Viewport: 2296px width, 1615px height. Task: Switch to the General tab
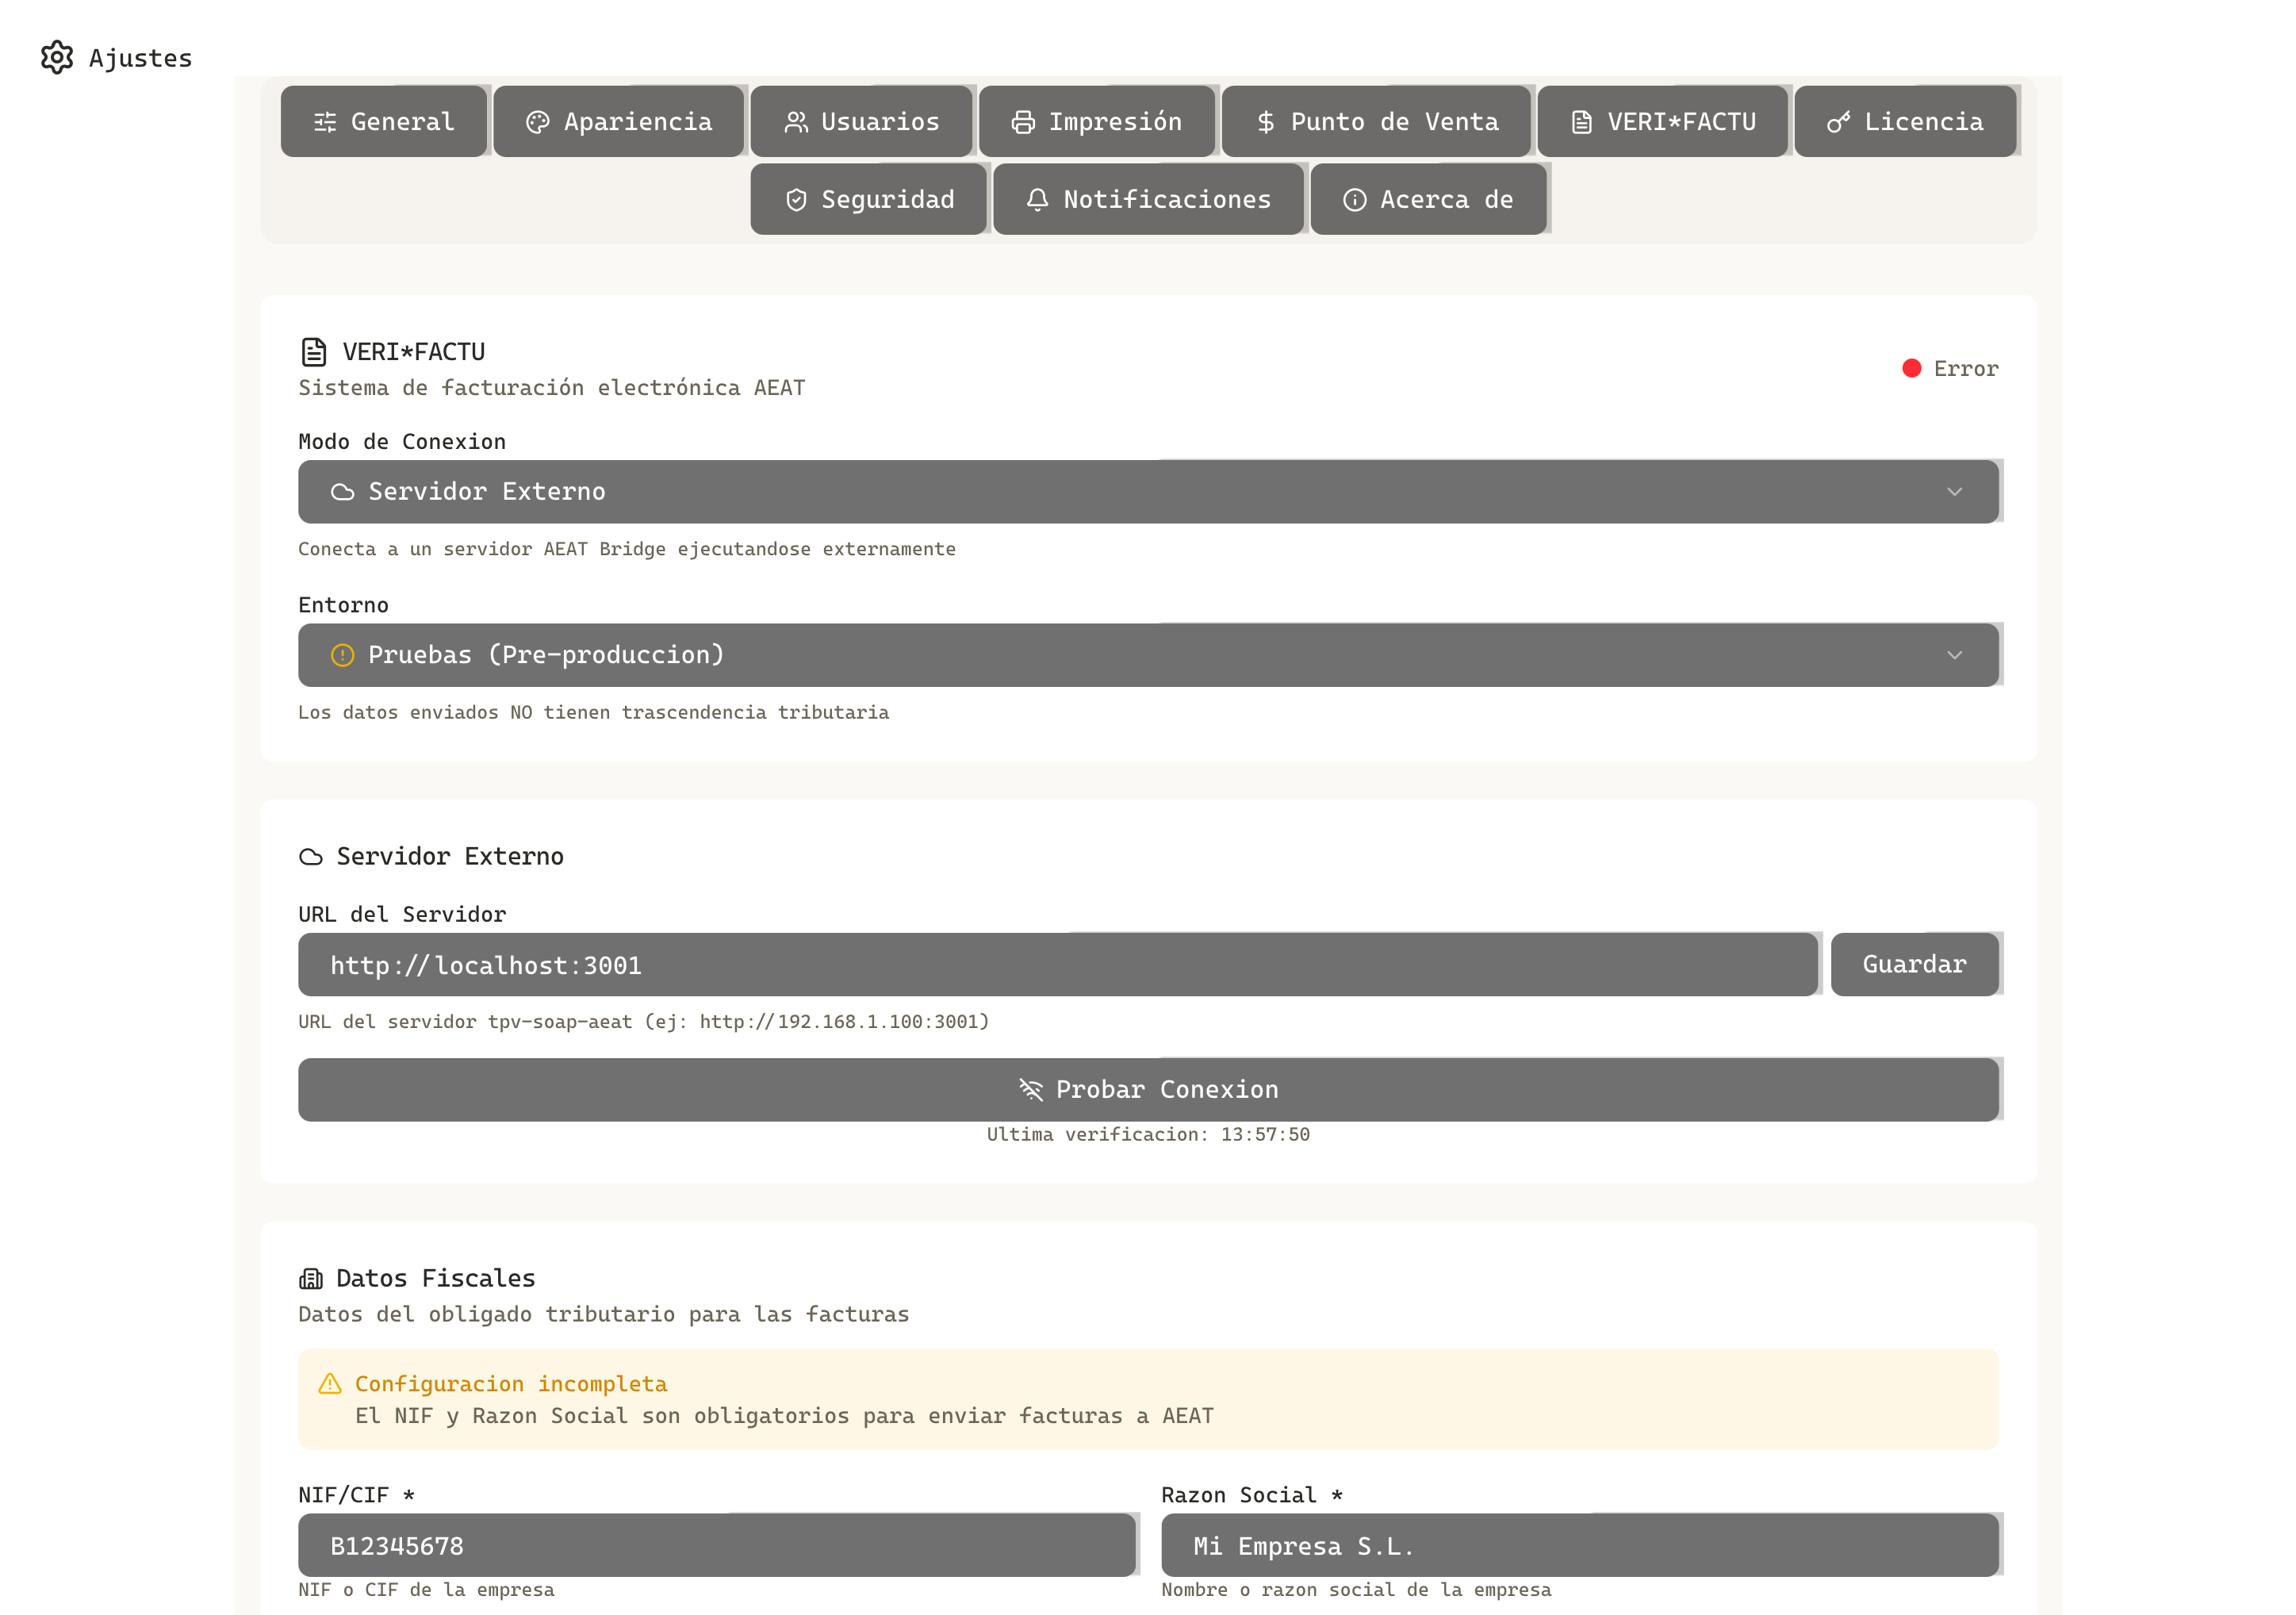click(384, 121)
